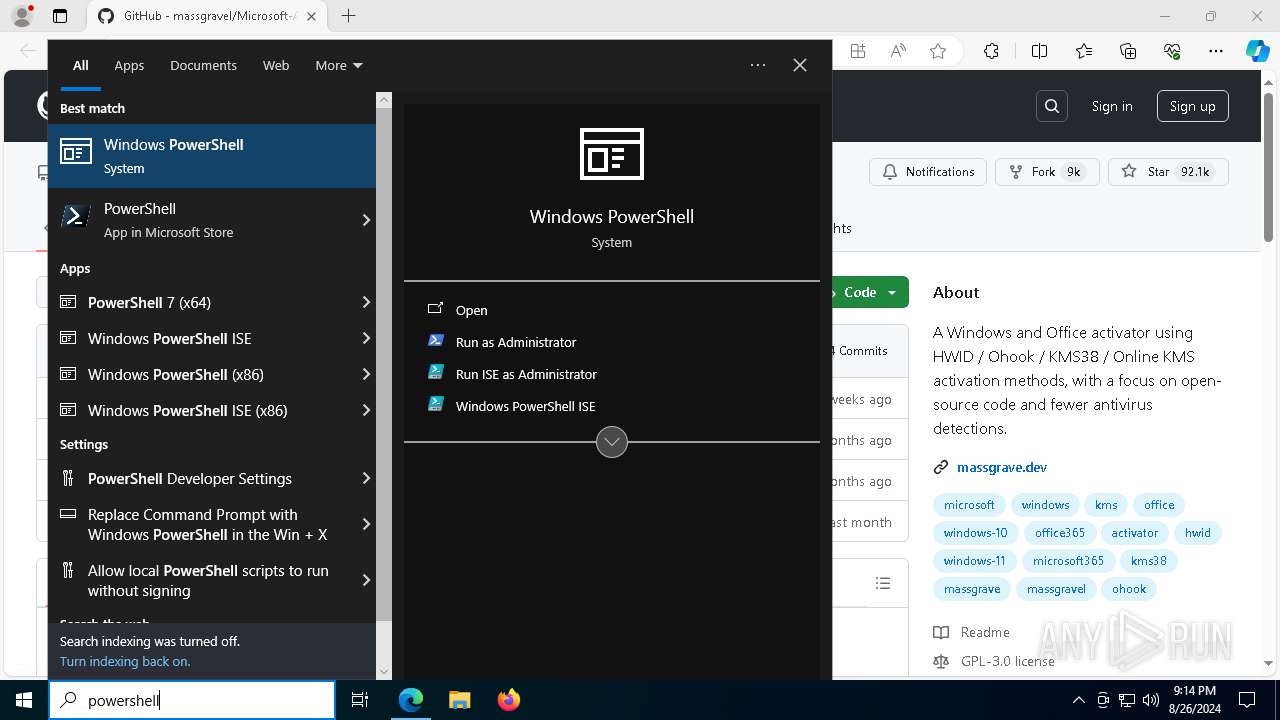Click Edge favorites star icon
The width and height of the screenshot is (1280, 720).
point(938,52)
